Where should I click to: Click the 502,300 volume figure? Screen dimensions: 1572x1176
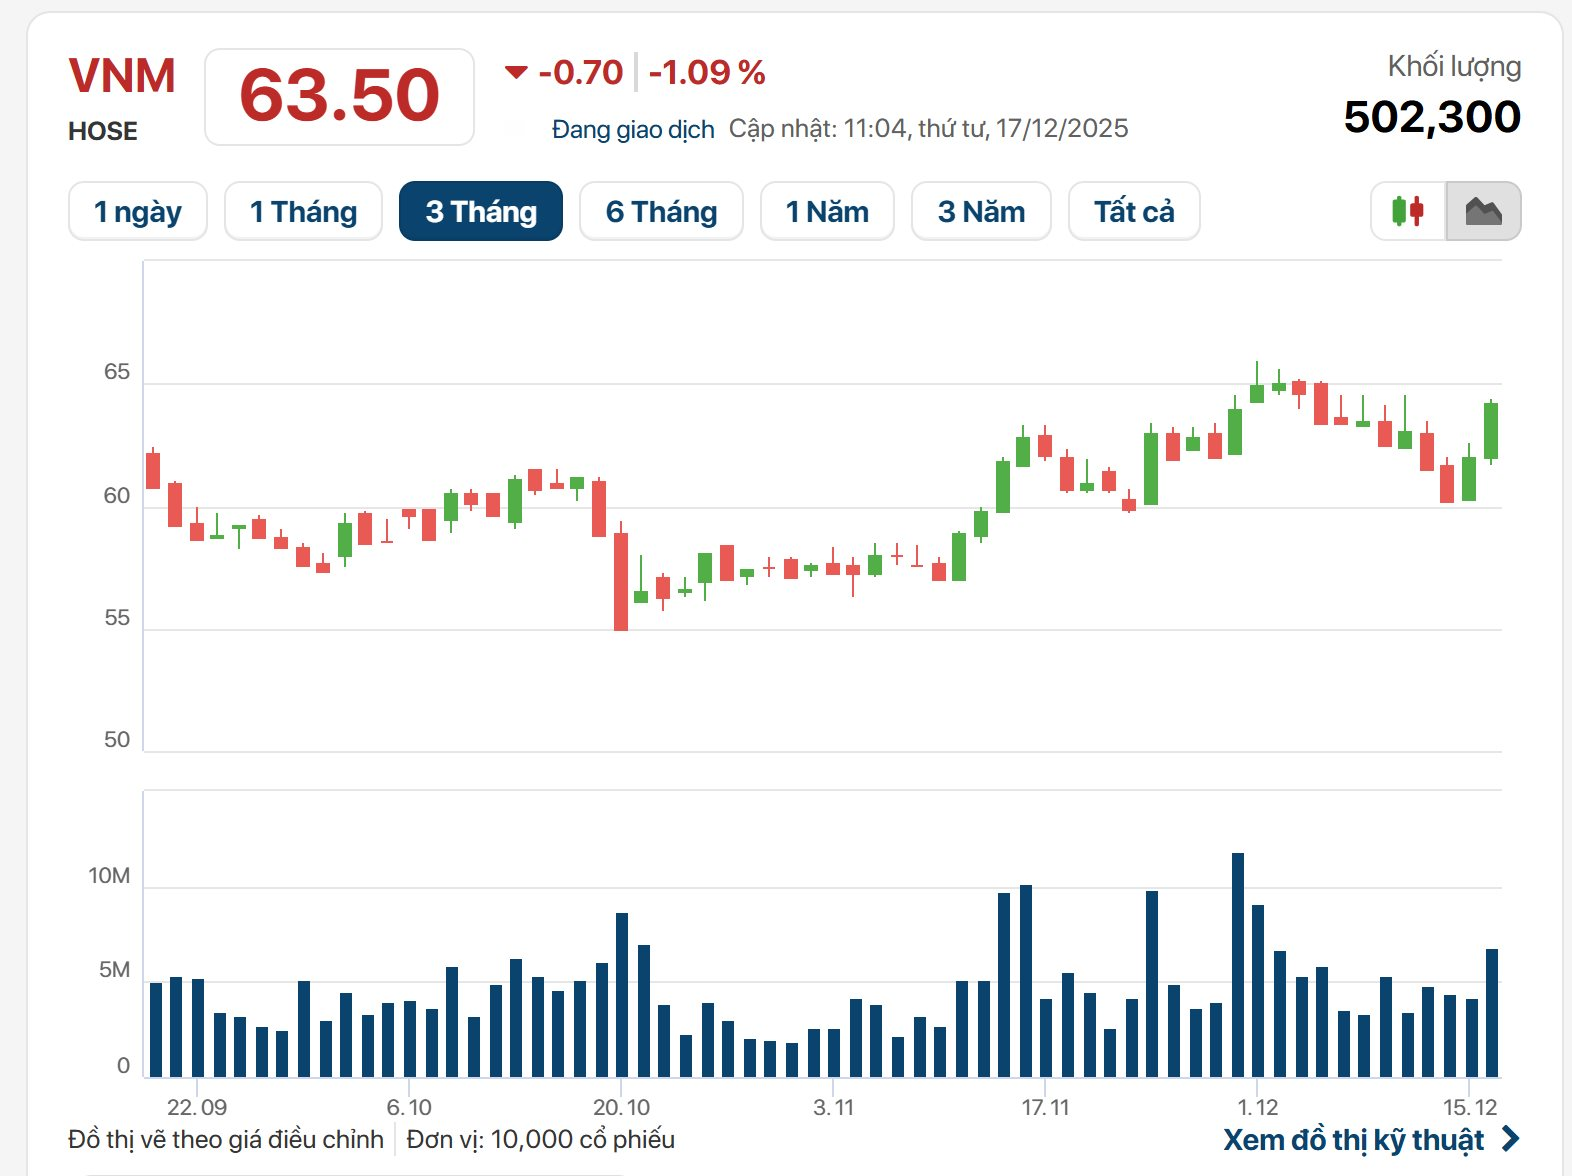coord(1432,117)
